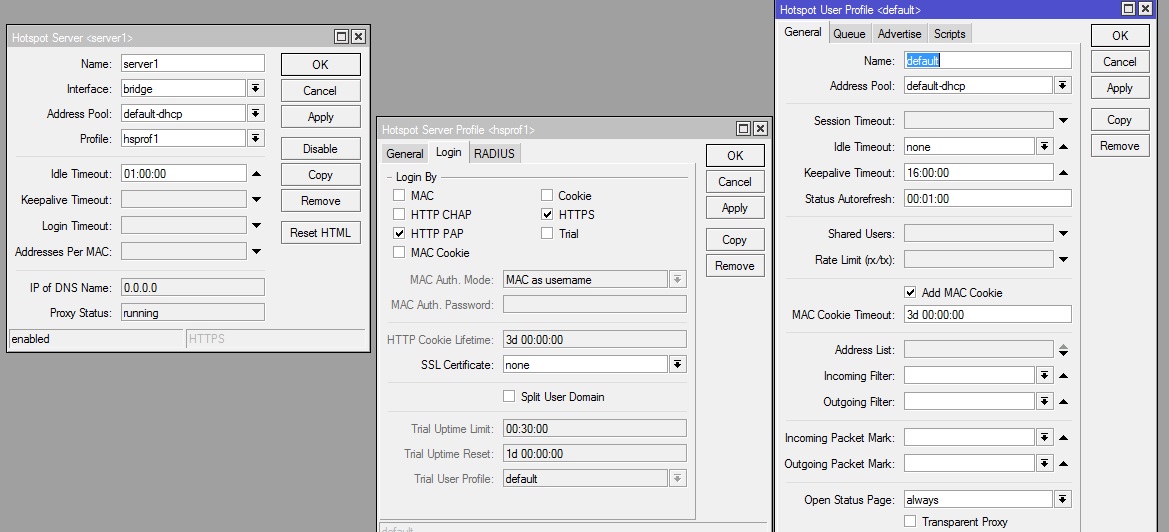Viewport: 1169px width, 532px height.
Task: Switch to Scripts tab in User Profile
Action: (x=950, y=34)
